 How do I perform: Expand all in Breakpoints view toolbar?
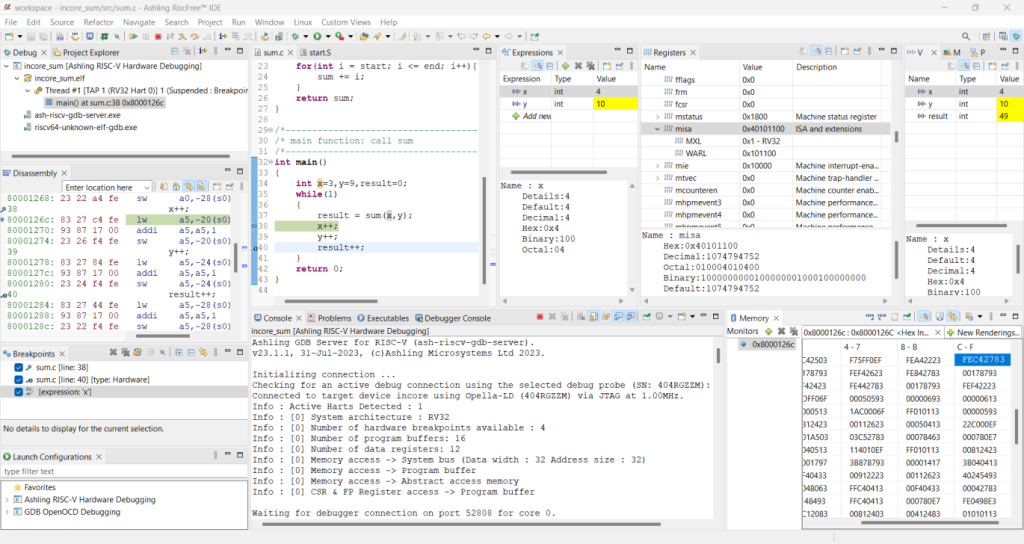pos(179,353)
